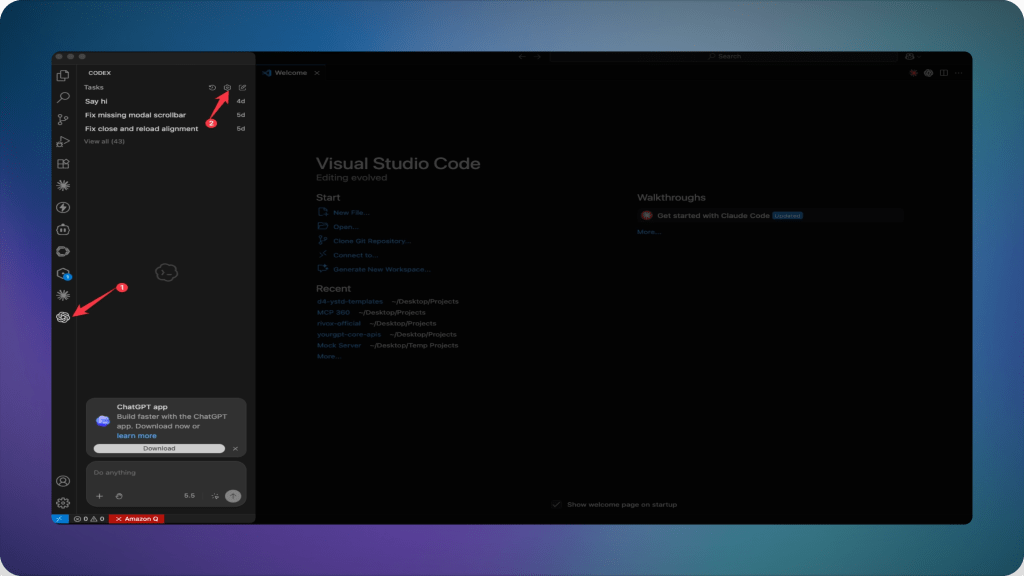
Task: Open the Copilot dropdown in title bar
Action: coord(913,57)
